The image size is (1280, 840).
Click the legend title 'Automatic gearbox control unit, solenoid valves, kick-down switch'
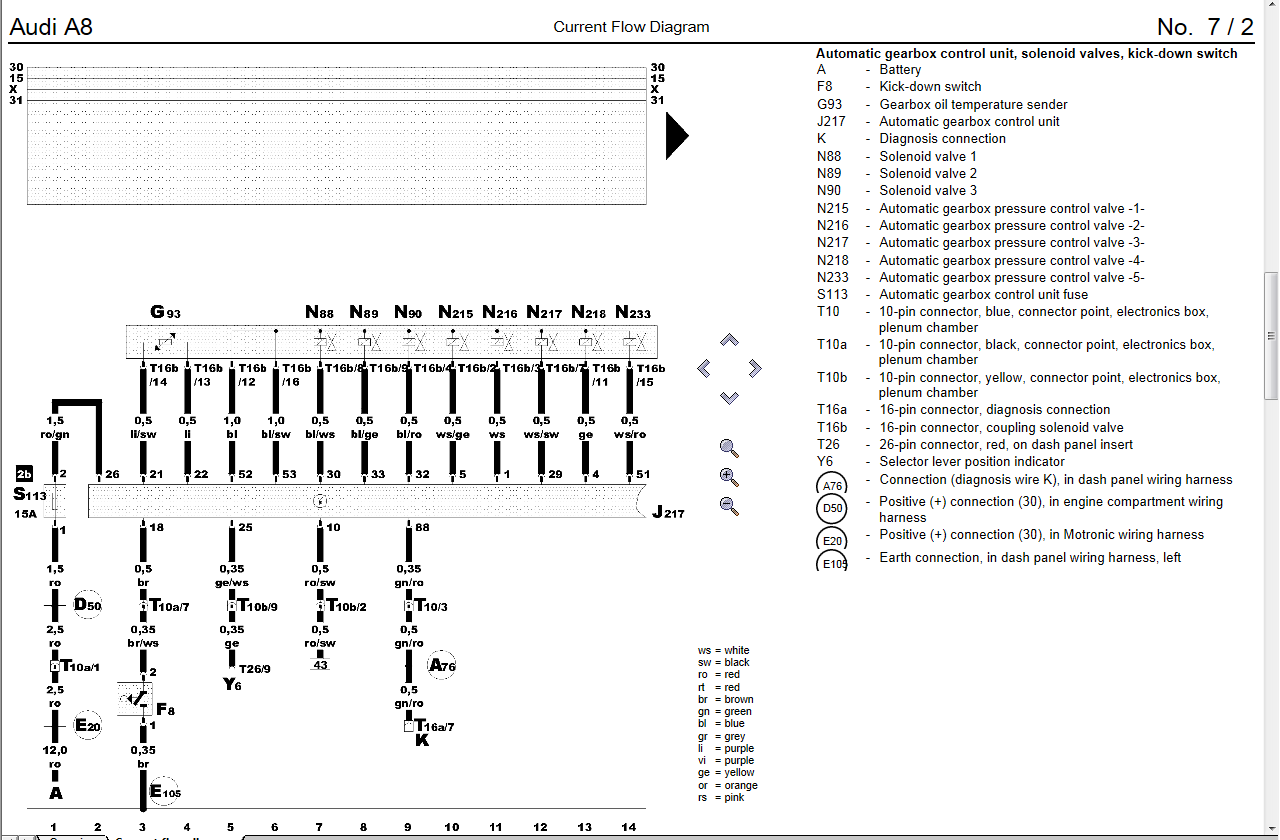pos(1027,53)
